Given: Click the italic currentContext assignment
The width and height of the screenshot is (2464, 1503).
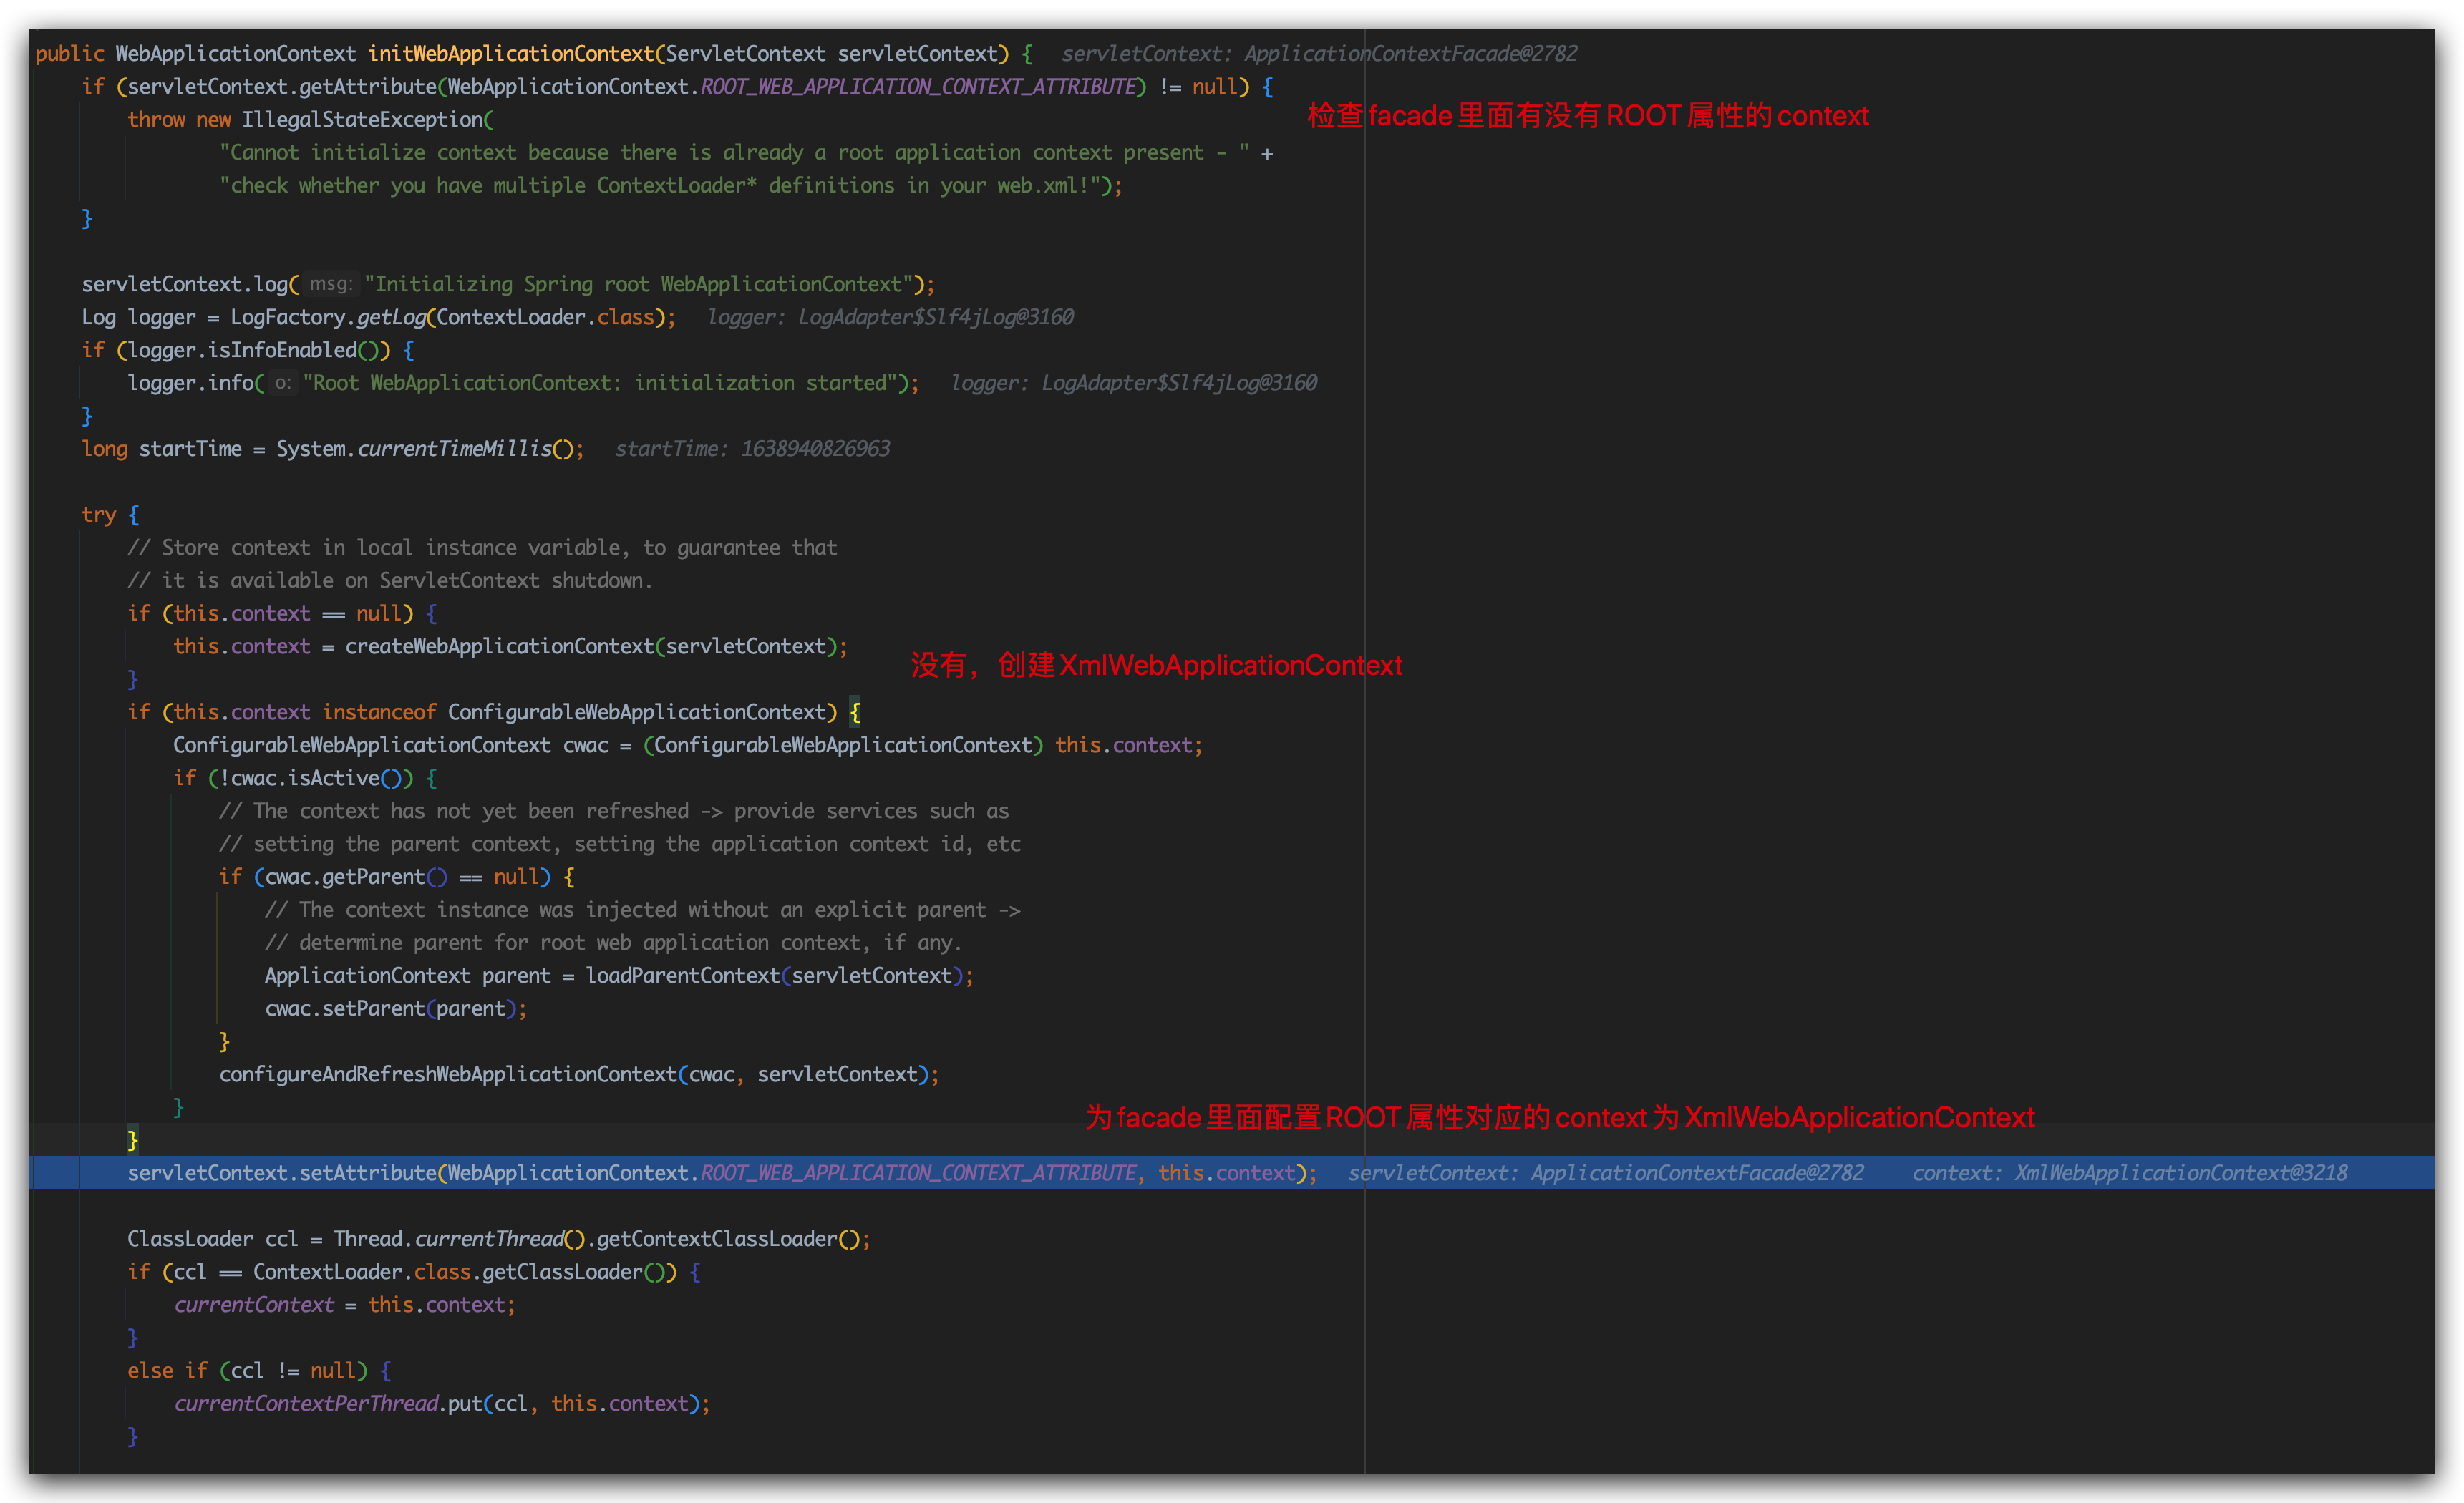Looking at the screenshot, I should 254,1305.
